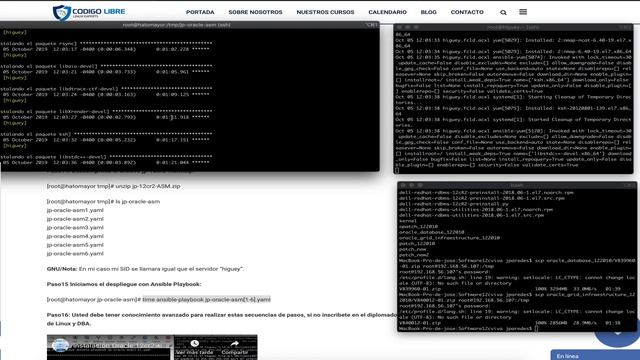Screen dimensions: 640x360
Task: Go to the PORTADA page
Action: [200, 12]
